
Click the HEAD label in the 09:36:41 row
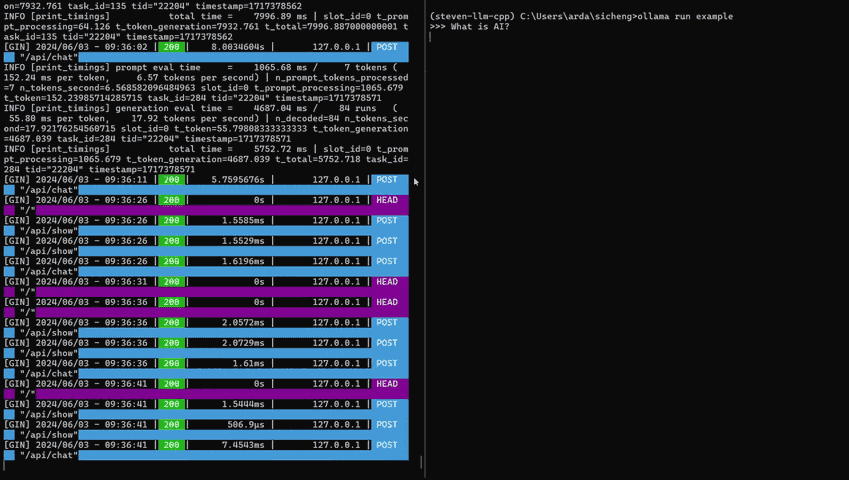(387, 384)
